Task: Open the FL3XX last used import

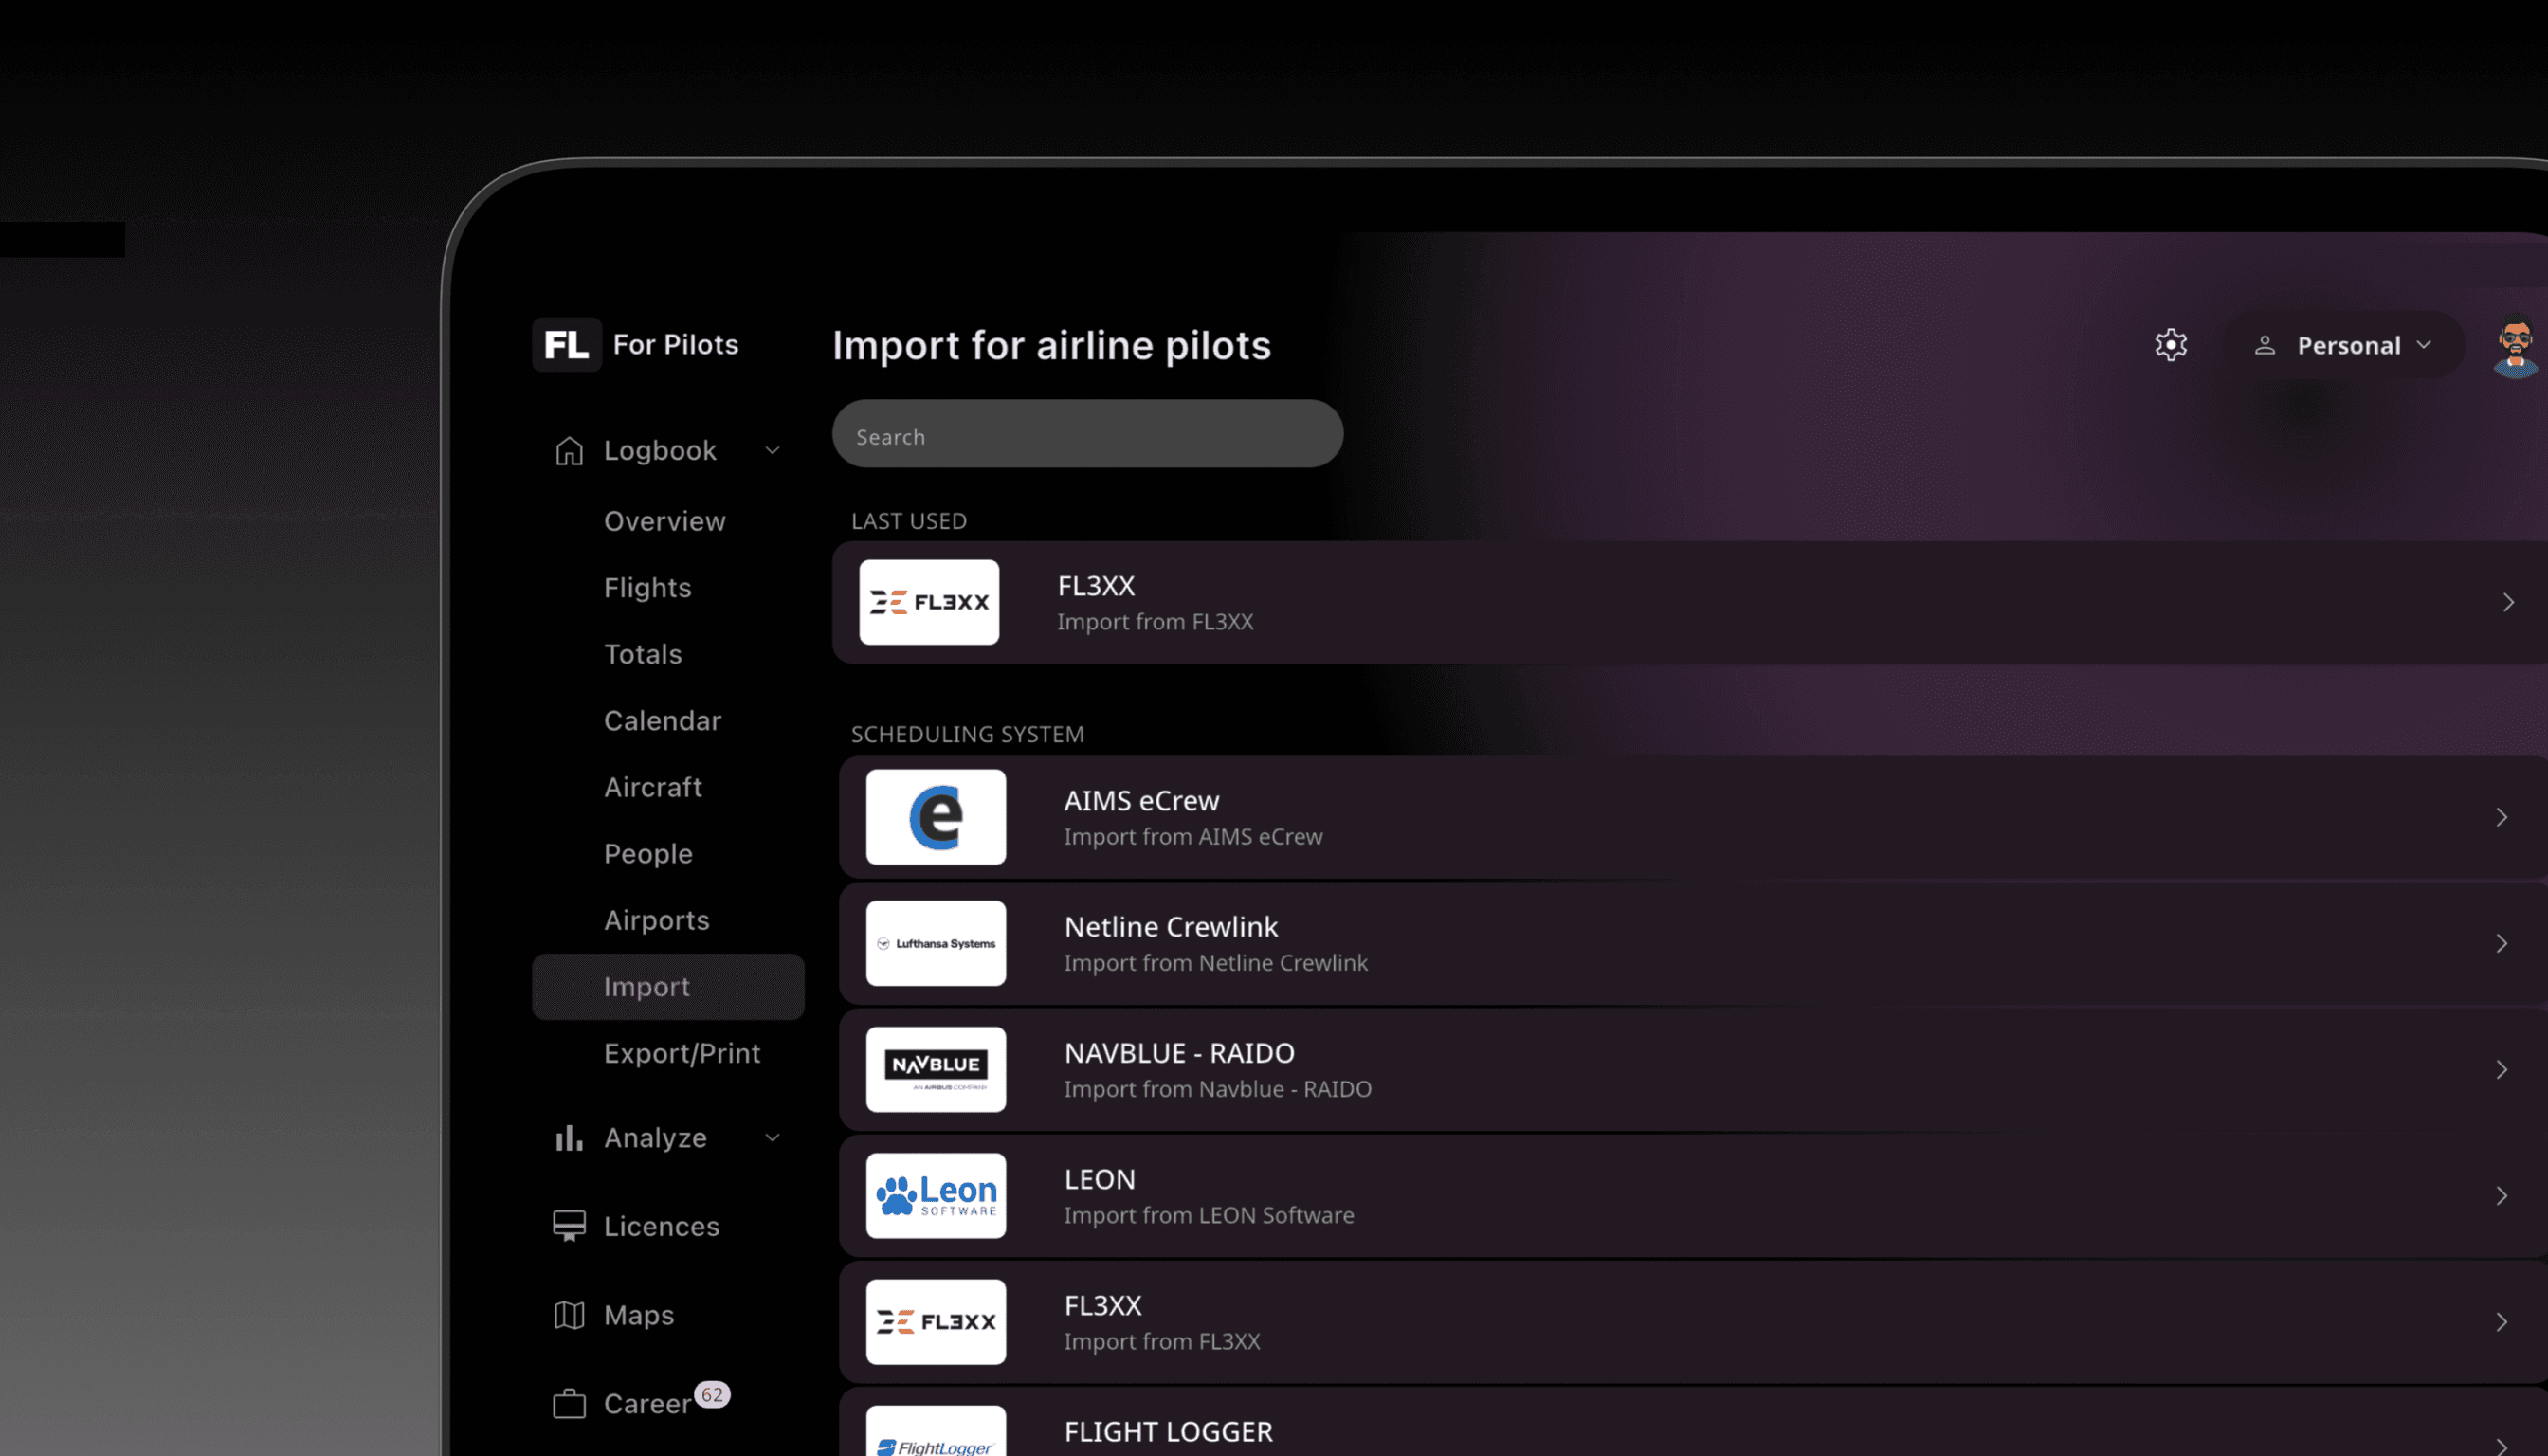Action: click(x=1500, y=602)
